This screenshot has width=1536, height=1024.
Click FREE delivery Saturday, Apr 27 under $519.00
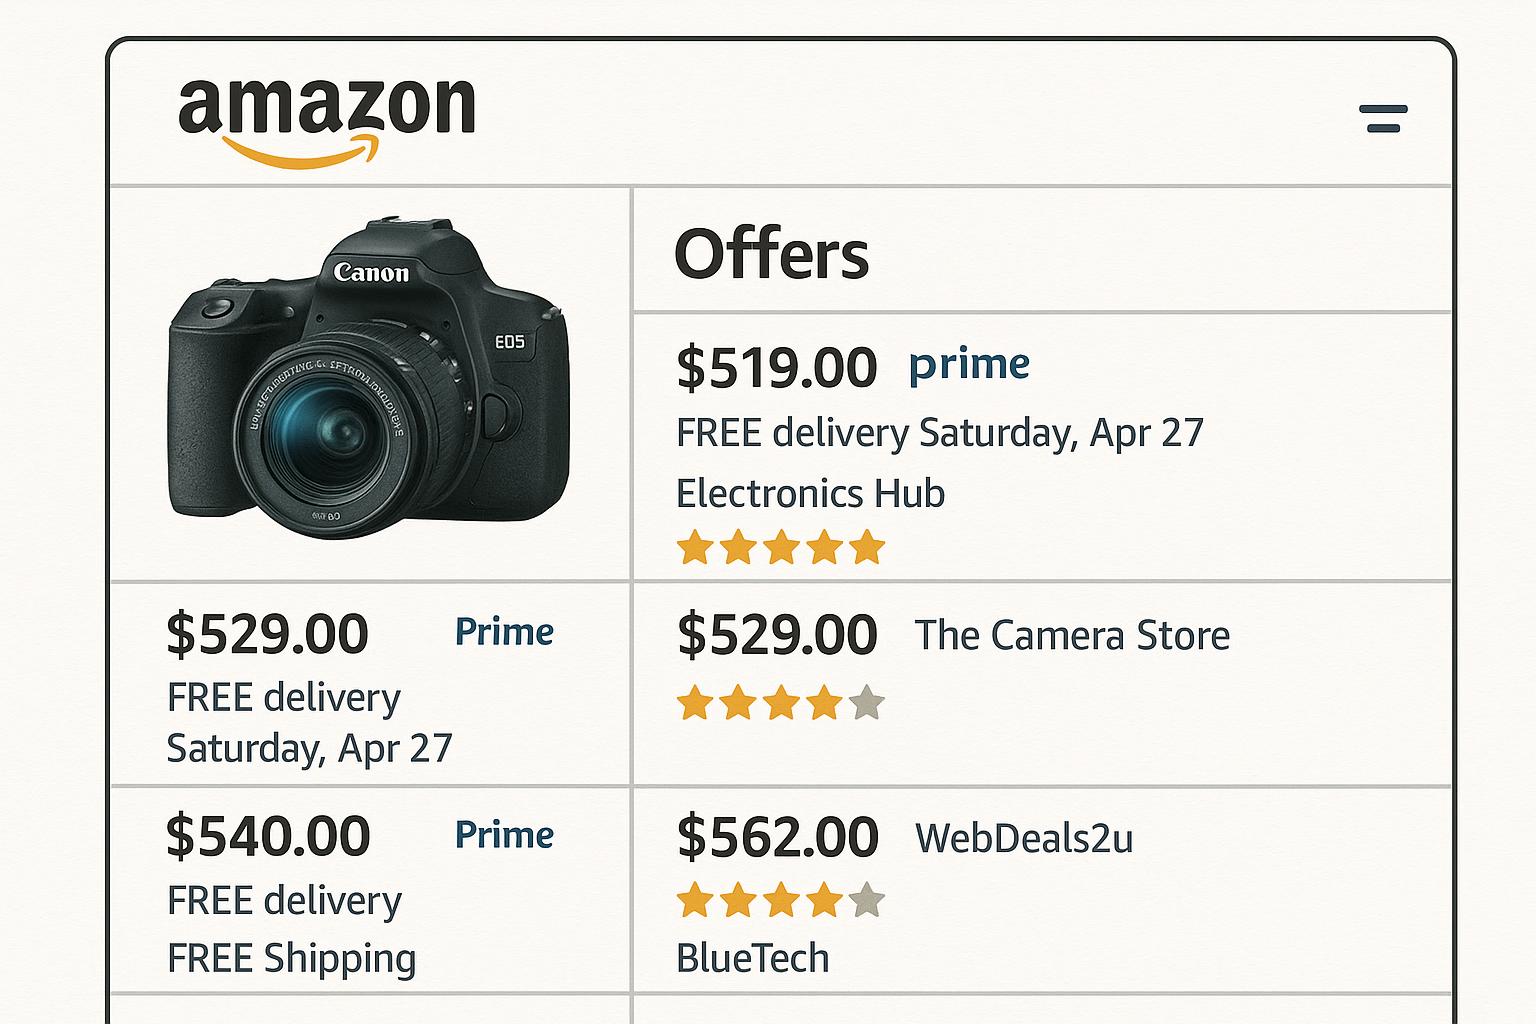940,433
